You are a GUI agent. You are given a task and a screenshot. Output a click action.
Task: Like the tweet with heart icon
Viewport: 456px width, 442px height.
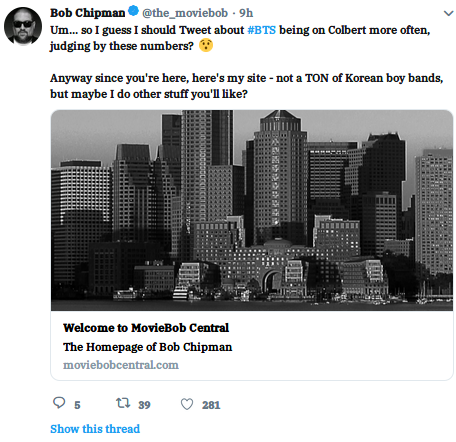[187, 404]
